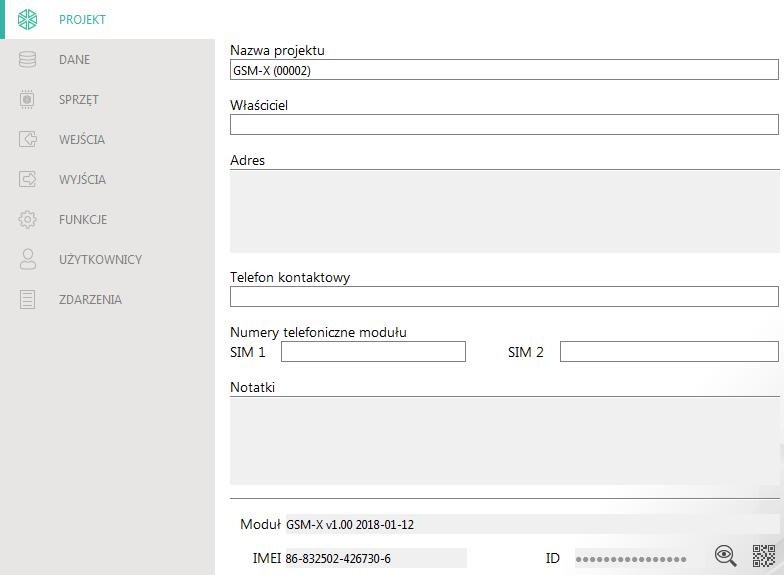The image size is (784, 575).
Task: Click into the Adres text area
Action: pyautogui.click(x=504, y=211)
